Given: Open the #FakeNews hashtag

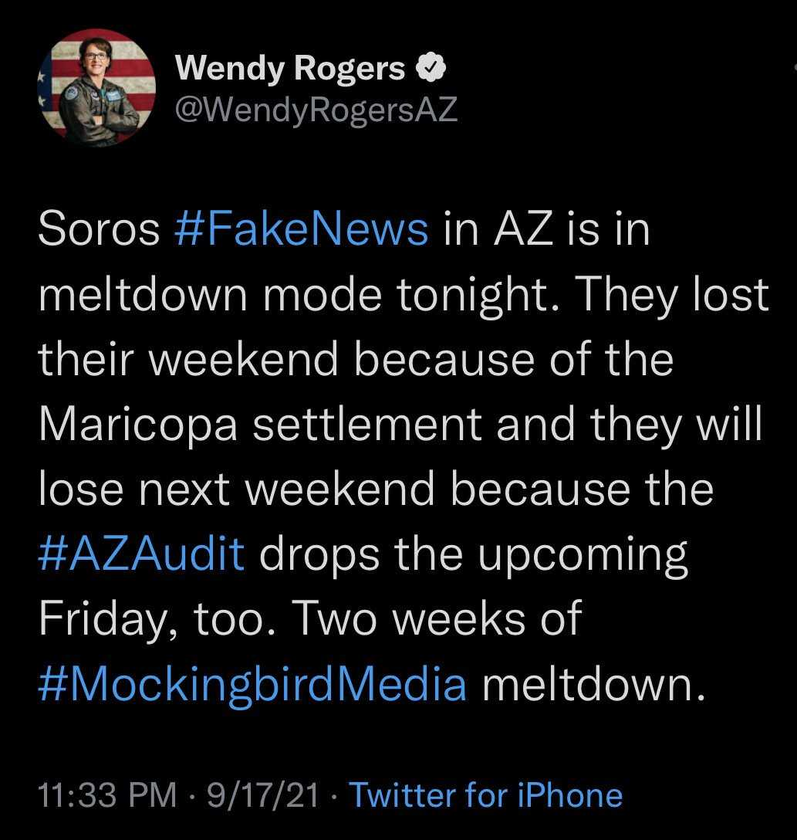Looking at the screenshot, I should pos(302,229).
